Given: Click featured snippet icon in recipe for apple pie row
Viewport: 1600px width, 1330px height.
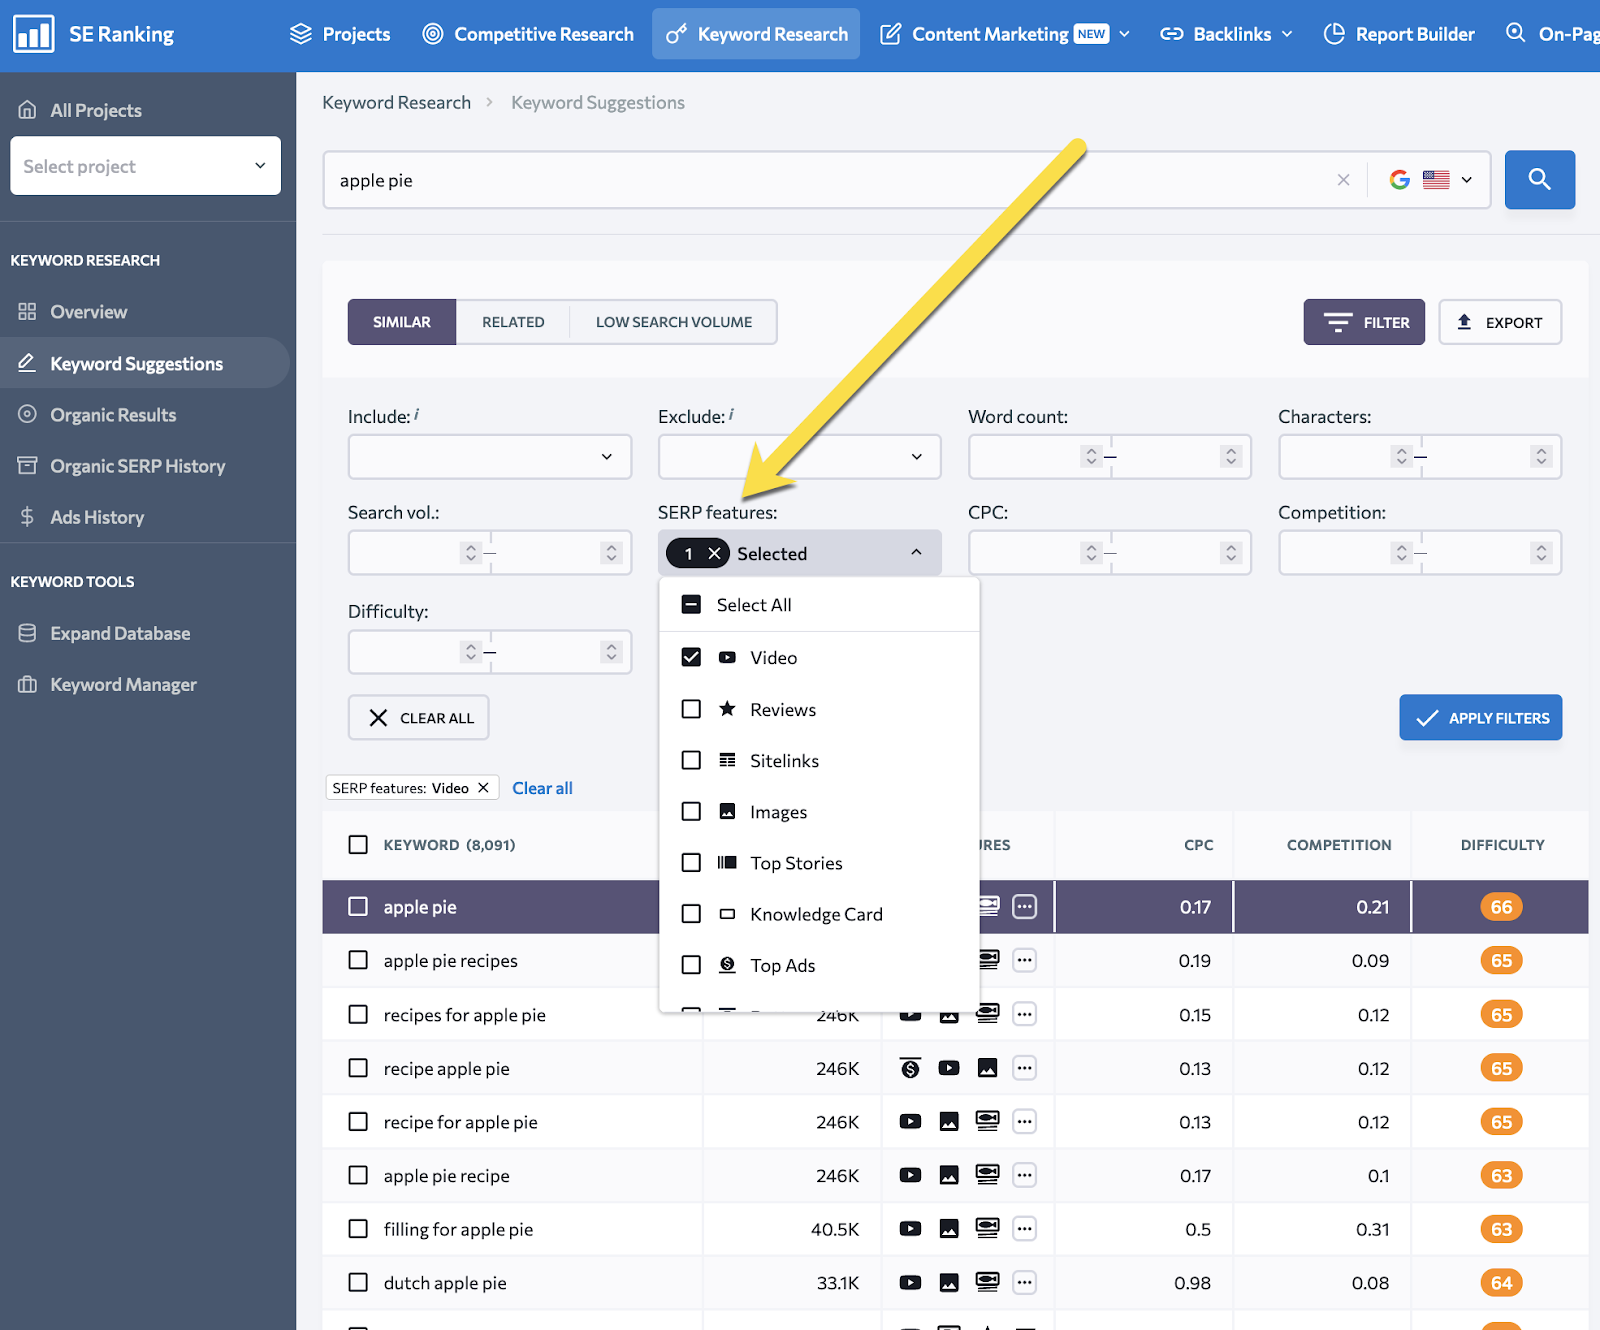Looking at the screenshot, I should (987, 1122).
